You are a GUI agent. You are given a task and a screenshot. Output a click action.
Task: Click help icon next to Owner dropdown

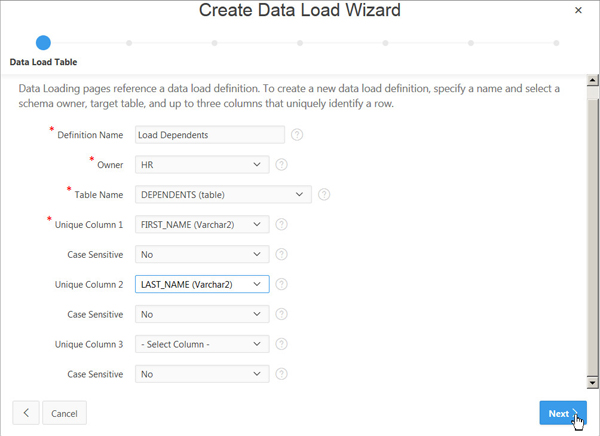(282, 164)
